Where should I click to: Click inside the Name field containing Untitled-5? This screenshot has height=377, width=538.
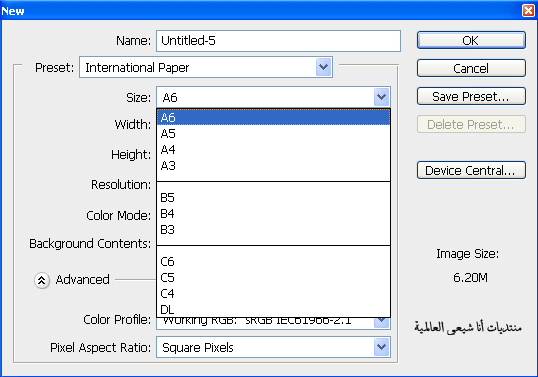coord(278,41)
